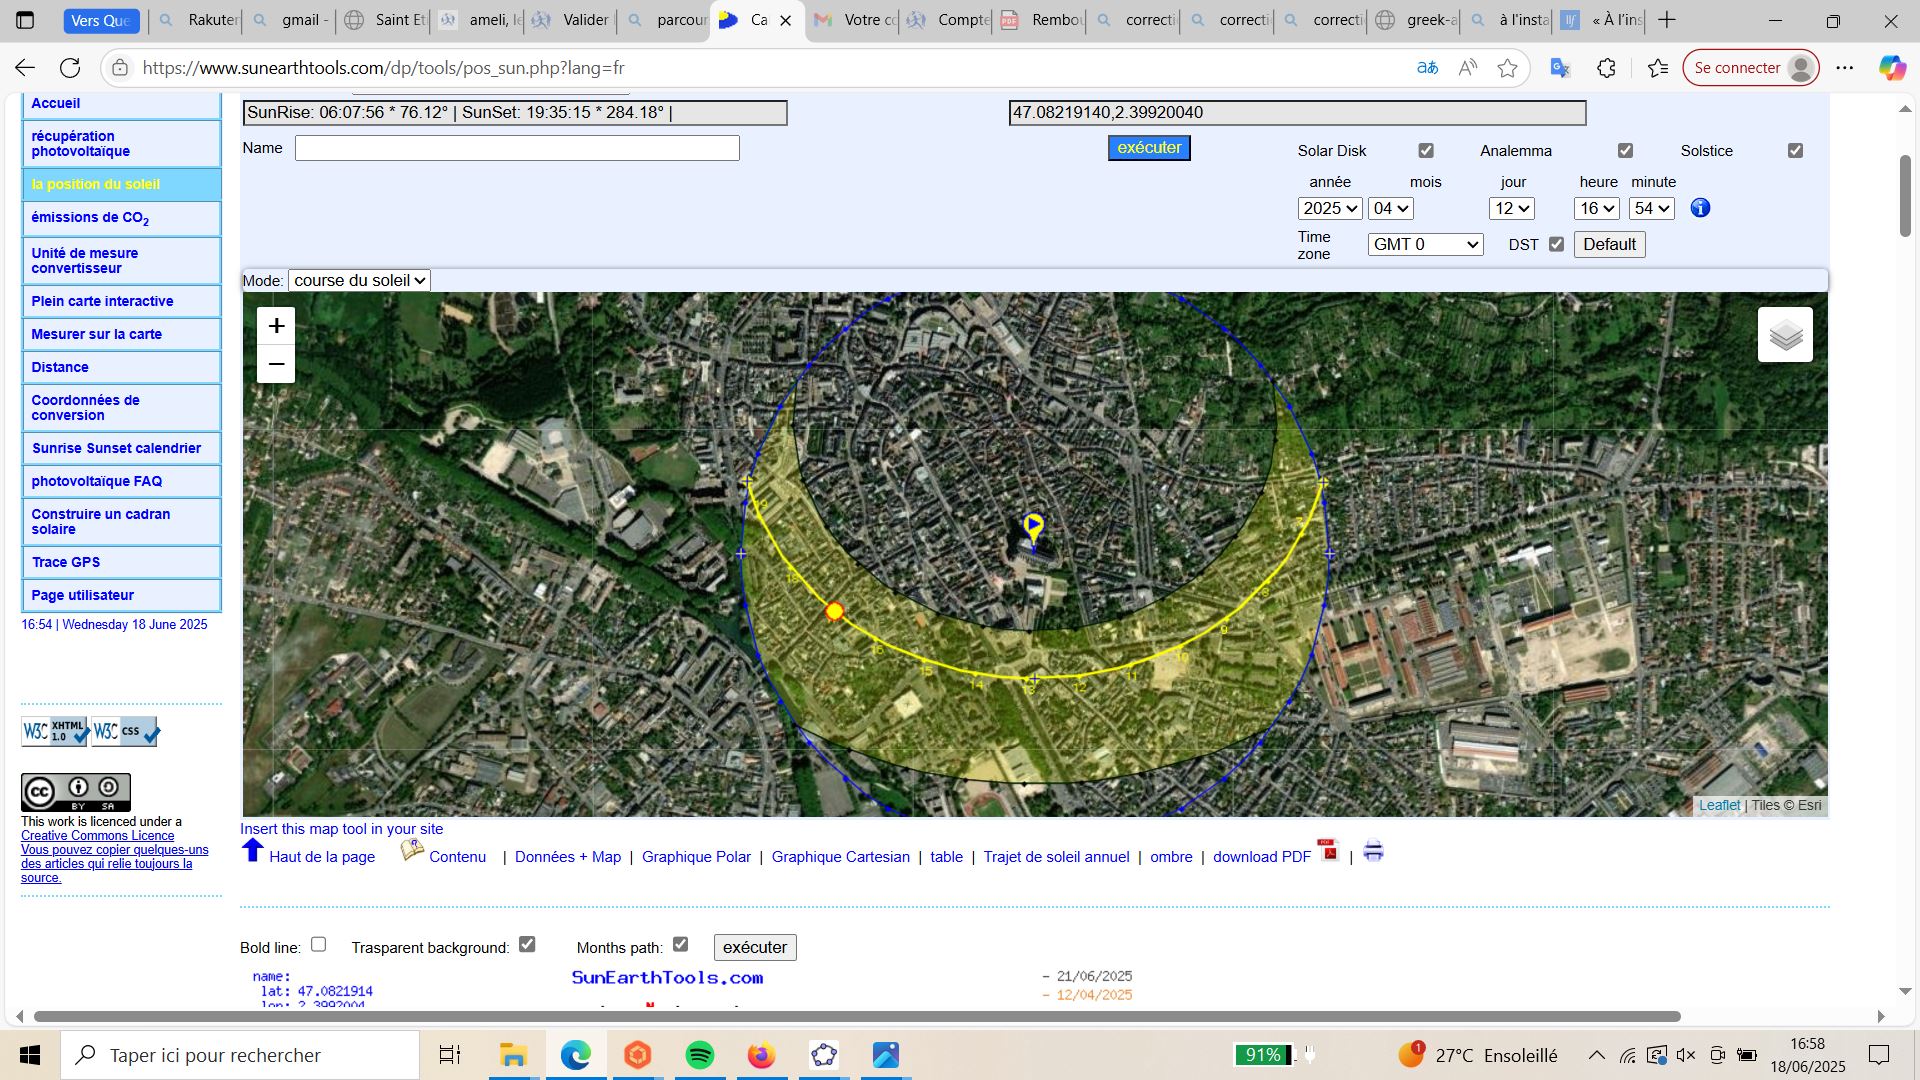Click the blue up arrow icon

coord(253,851)
